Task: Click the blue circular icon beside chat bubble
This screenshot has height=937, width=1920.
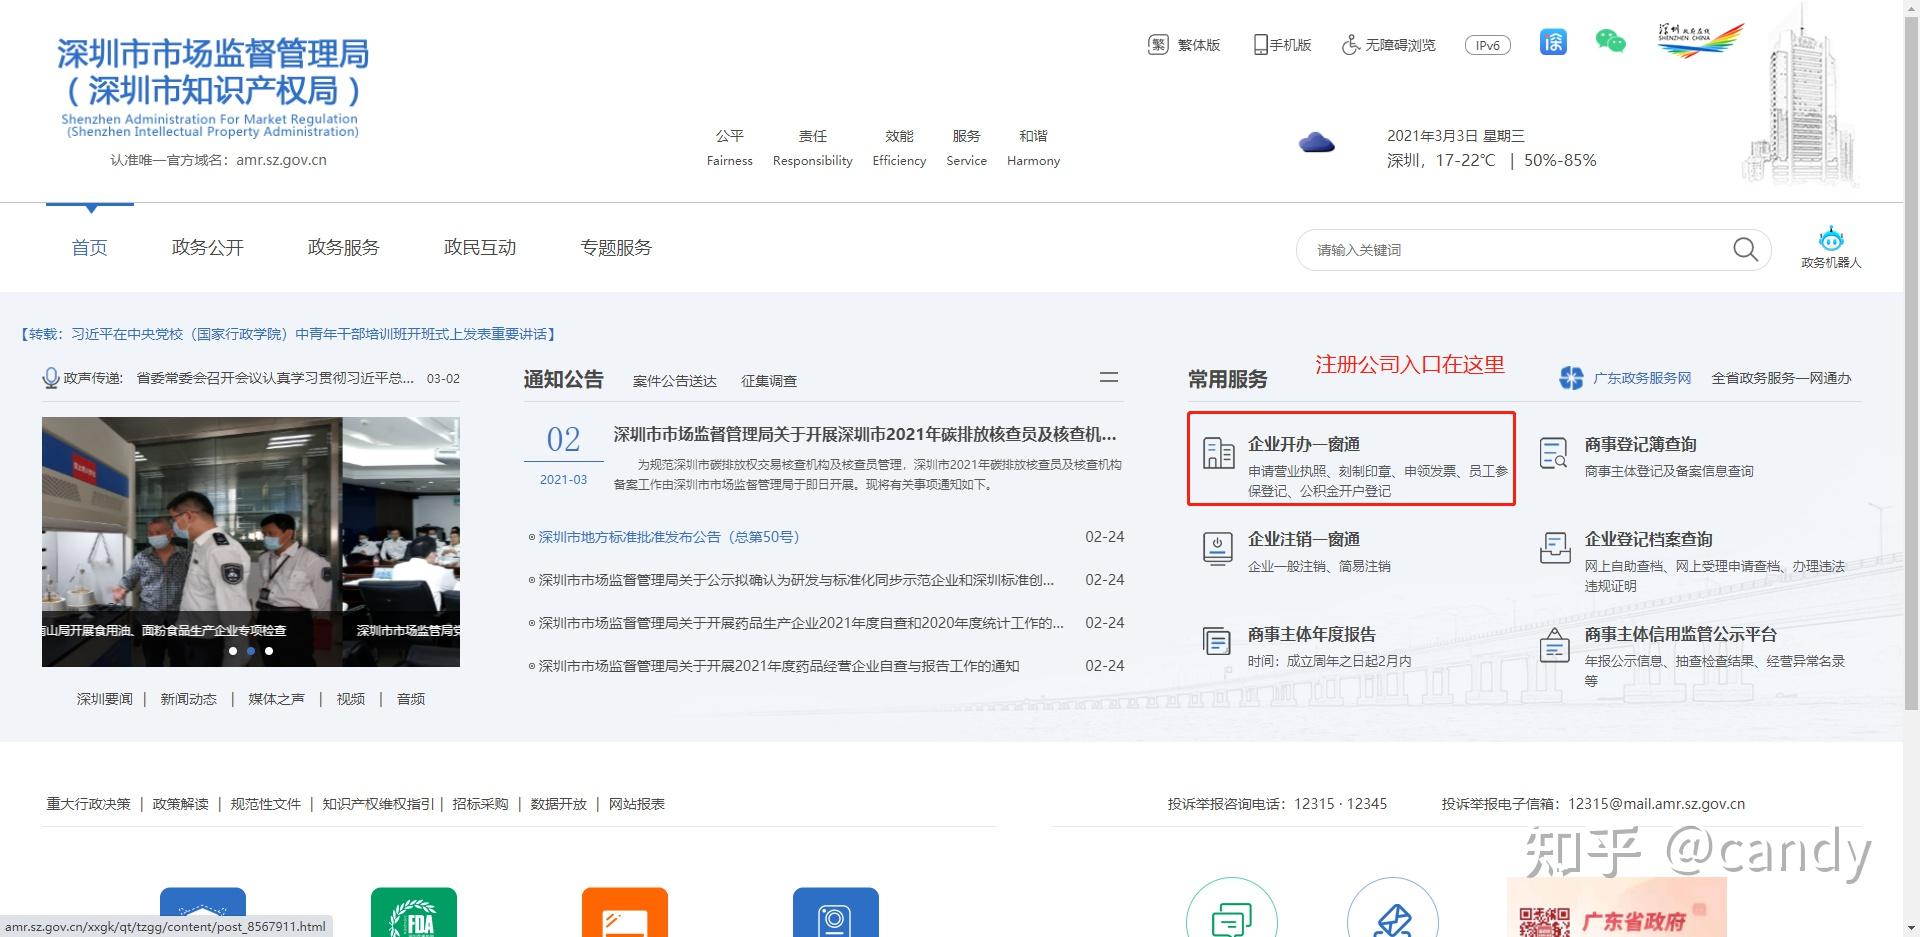Action: (x=1393, y=908)
